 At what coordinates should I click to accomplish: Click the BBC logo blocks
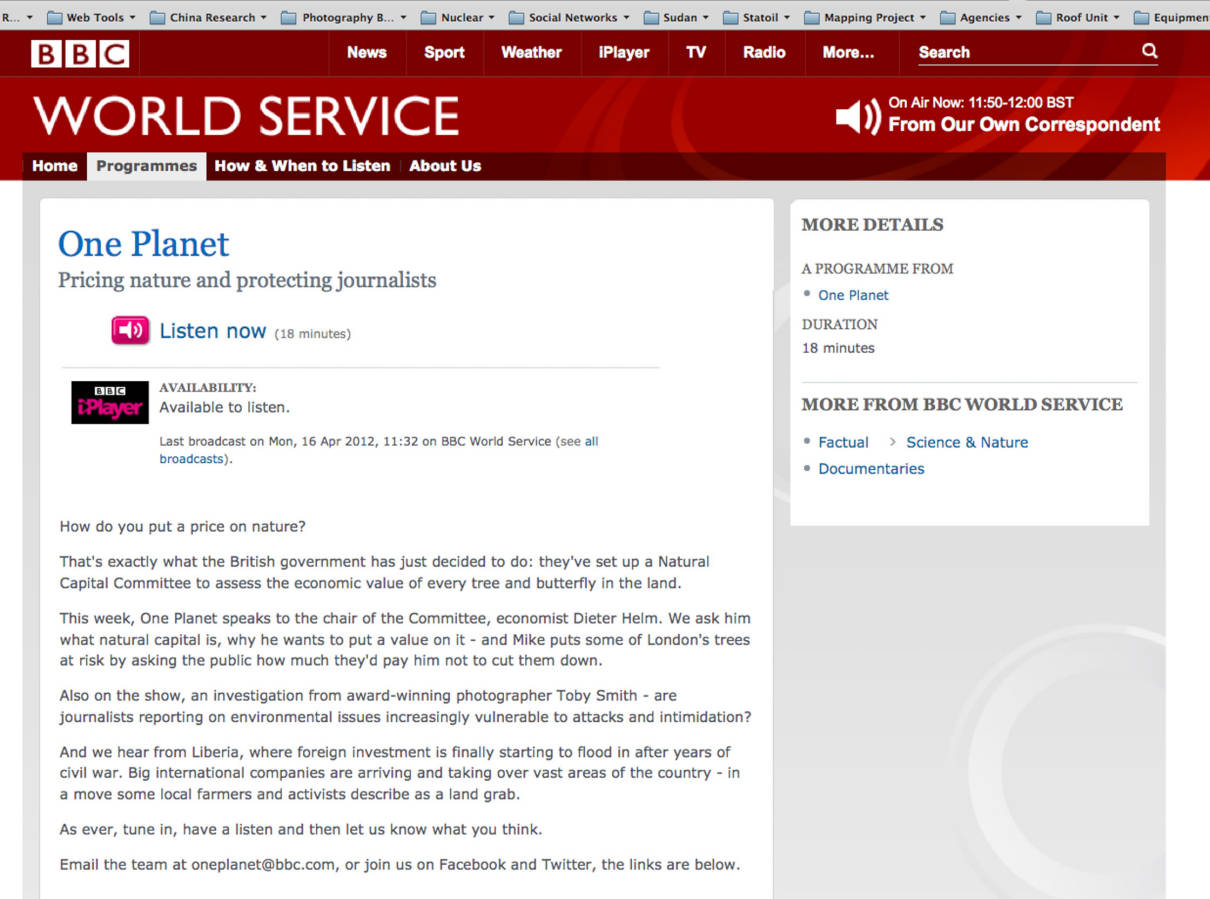(x=80, y=53)
